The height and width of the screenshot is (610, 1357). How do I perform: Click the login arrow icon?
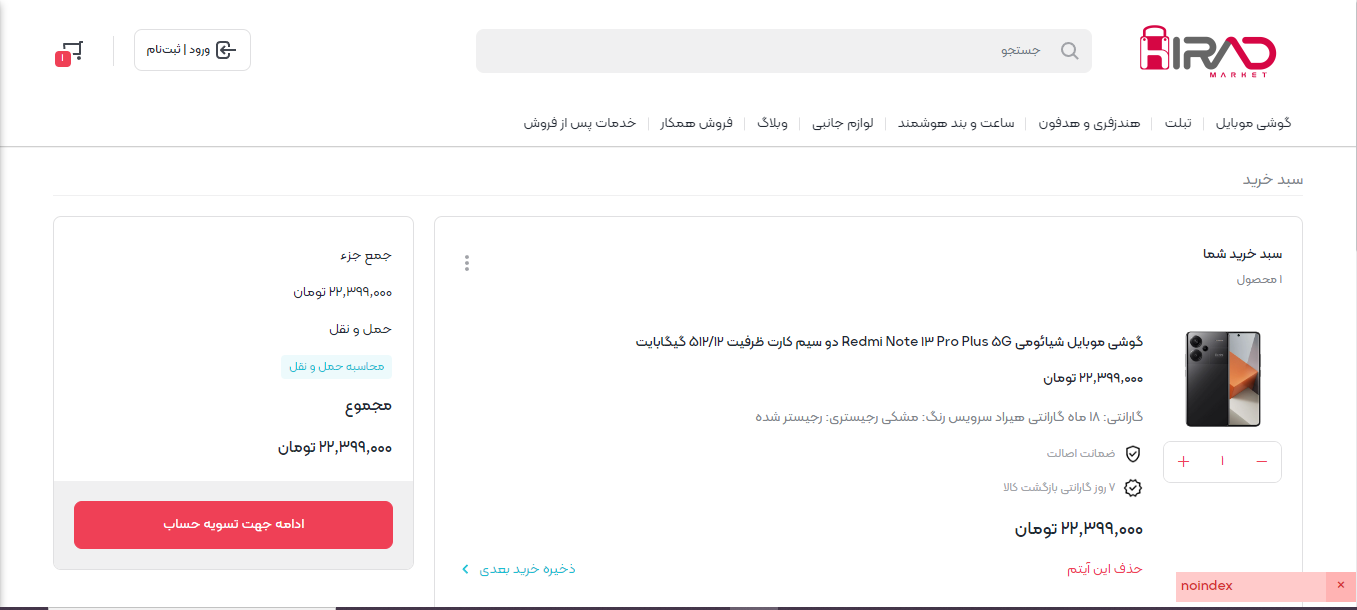point(226,50)
